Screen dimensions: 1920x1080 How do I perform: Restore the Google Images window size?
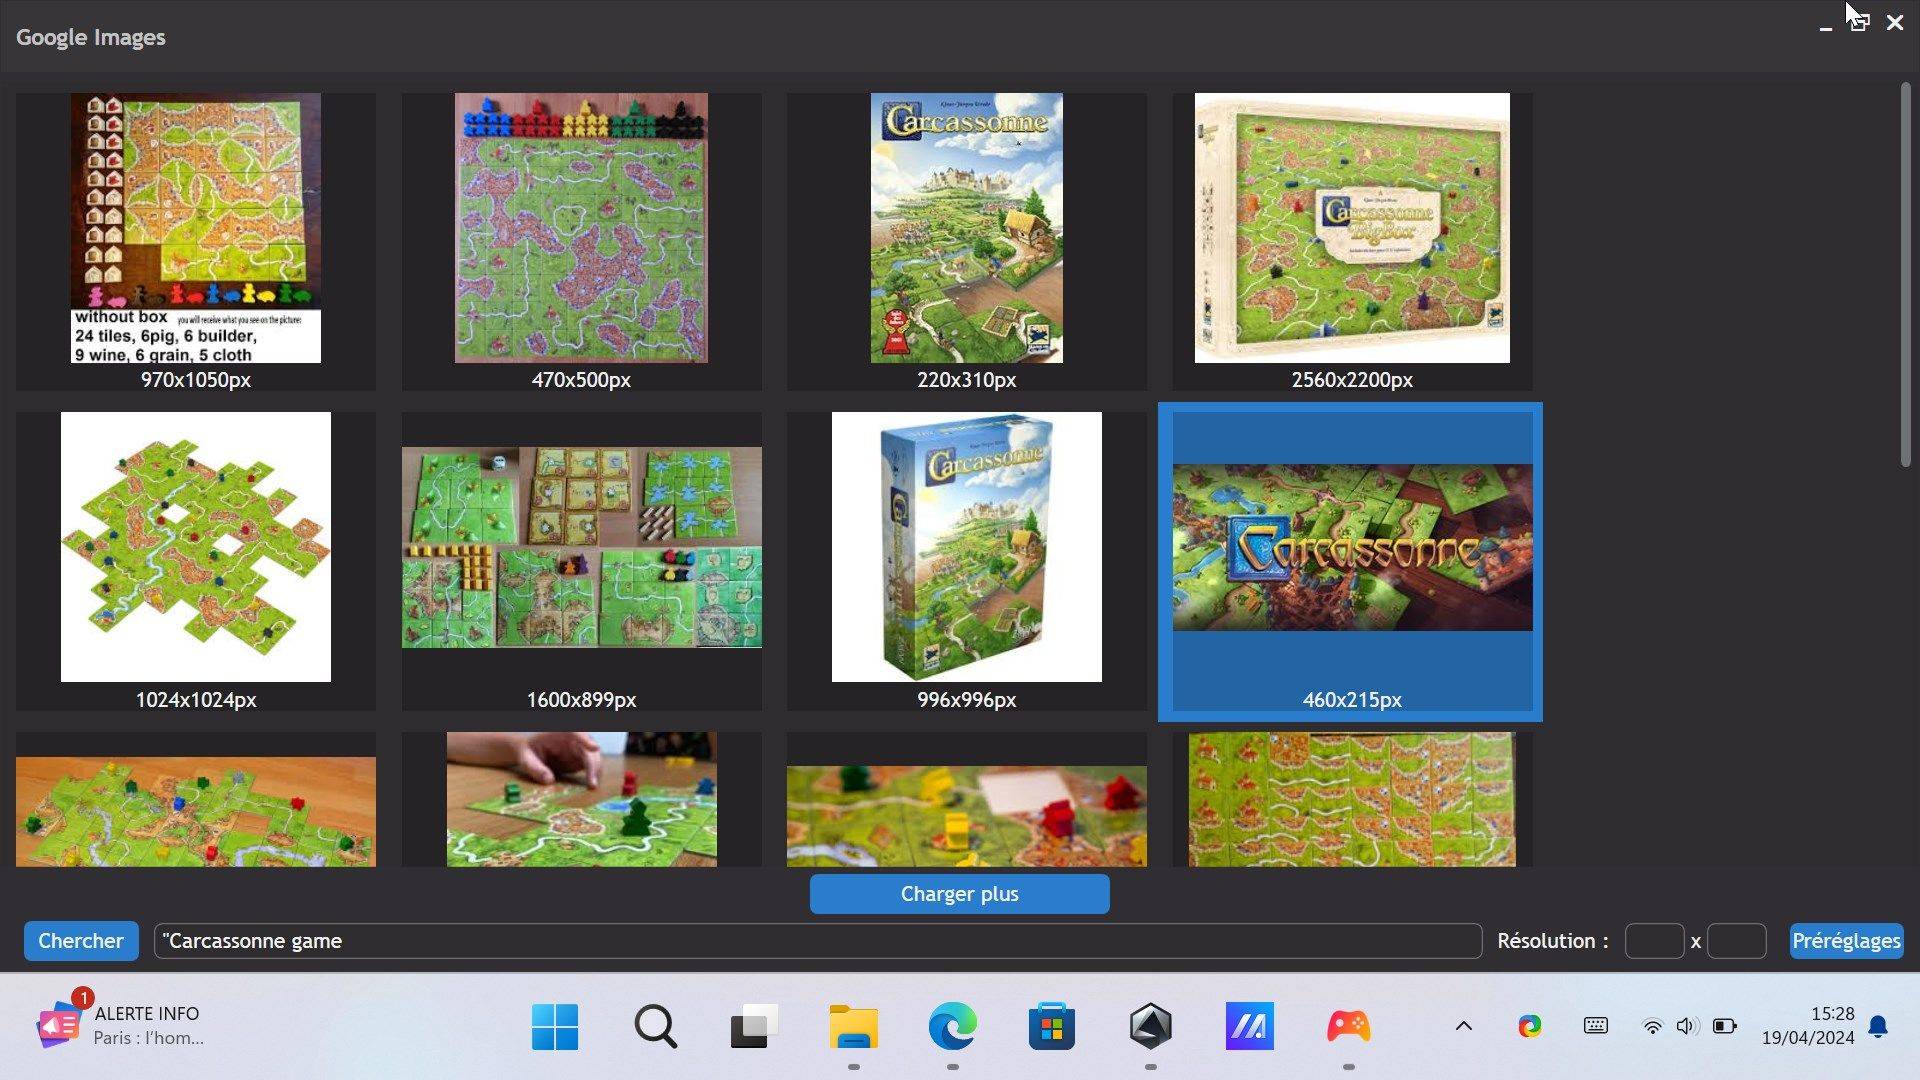[x=1859, y=22]
